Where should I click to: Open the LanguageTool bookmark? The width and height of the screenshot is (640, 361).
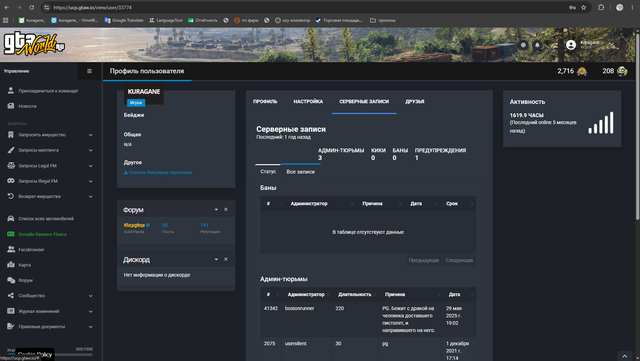166,20
